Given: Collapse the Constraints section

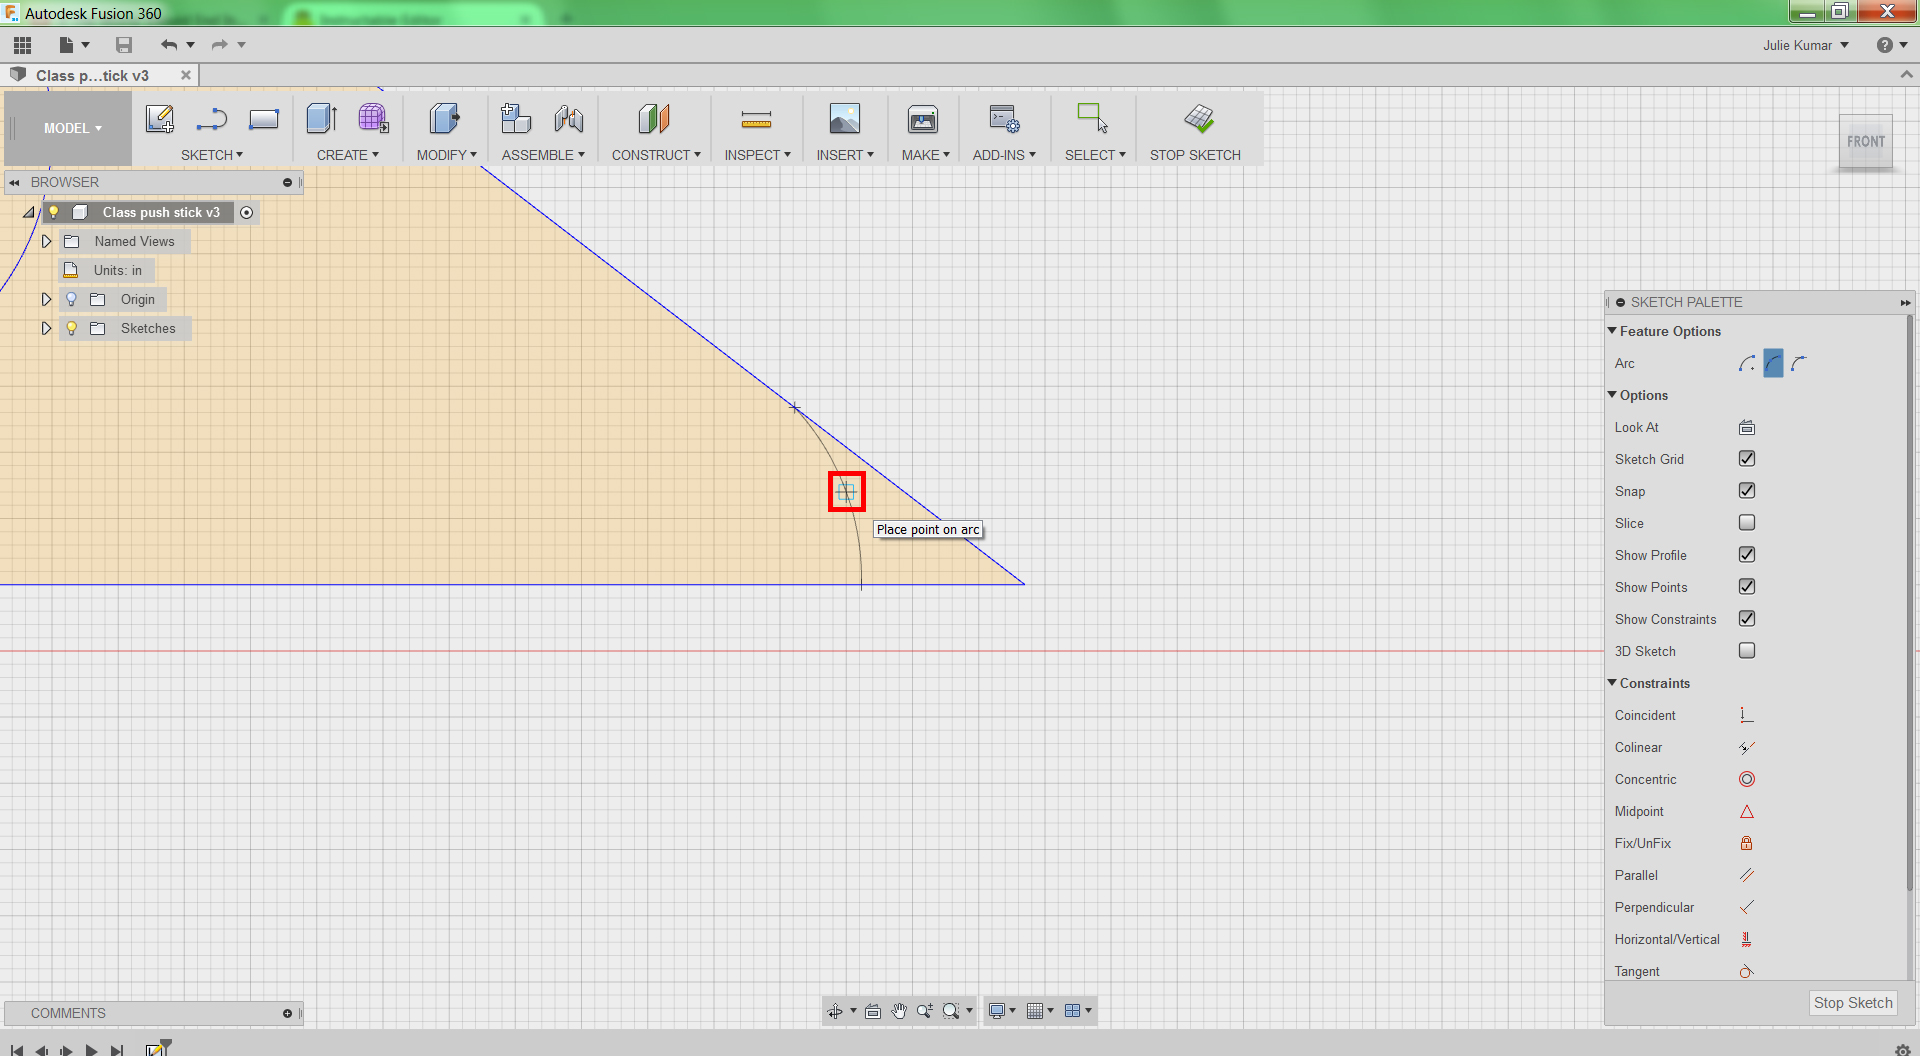Looking at the screenshot, I should [1612, 683].
